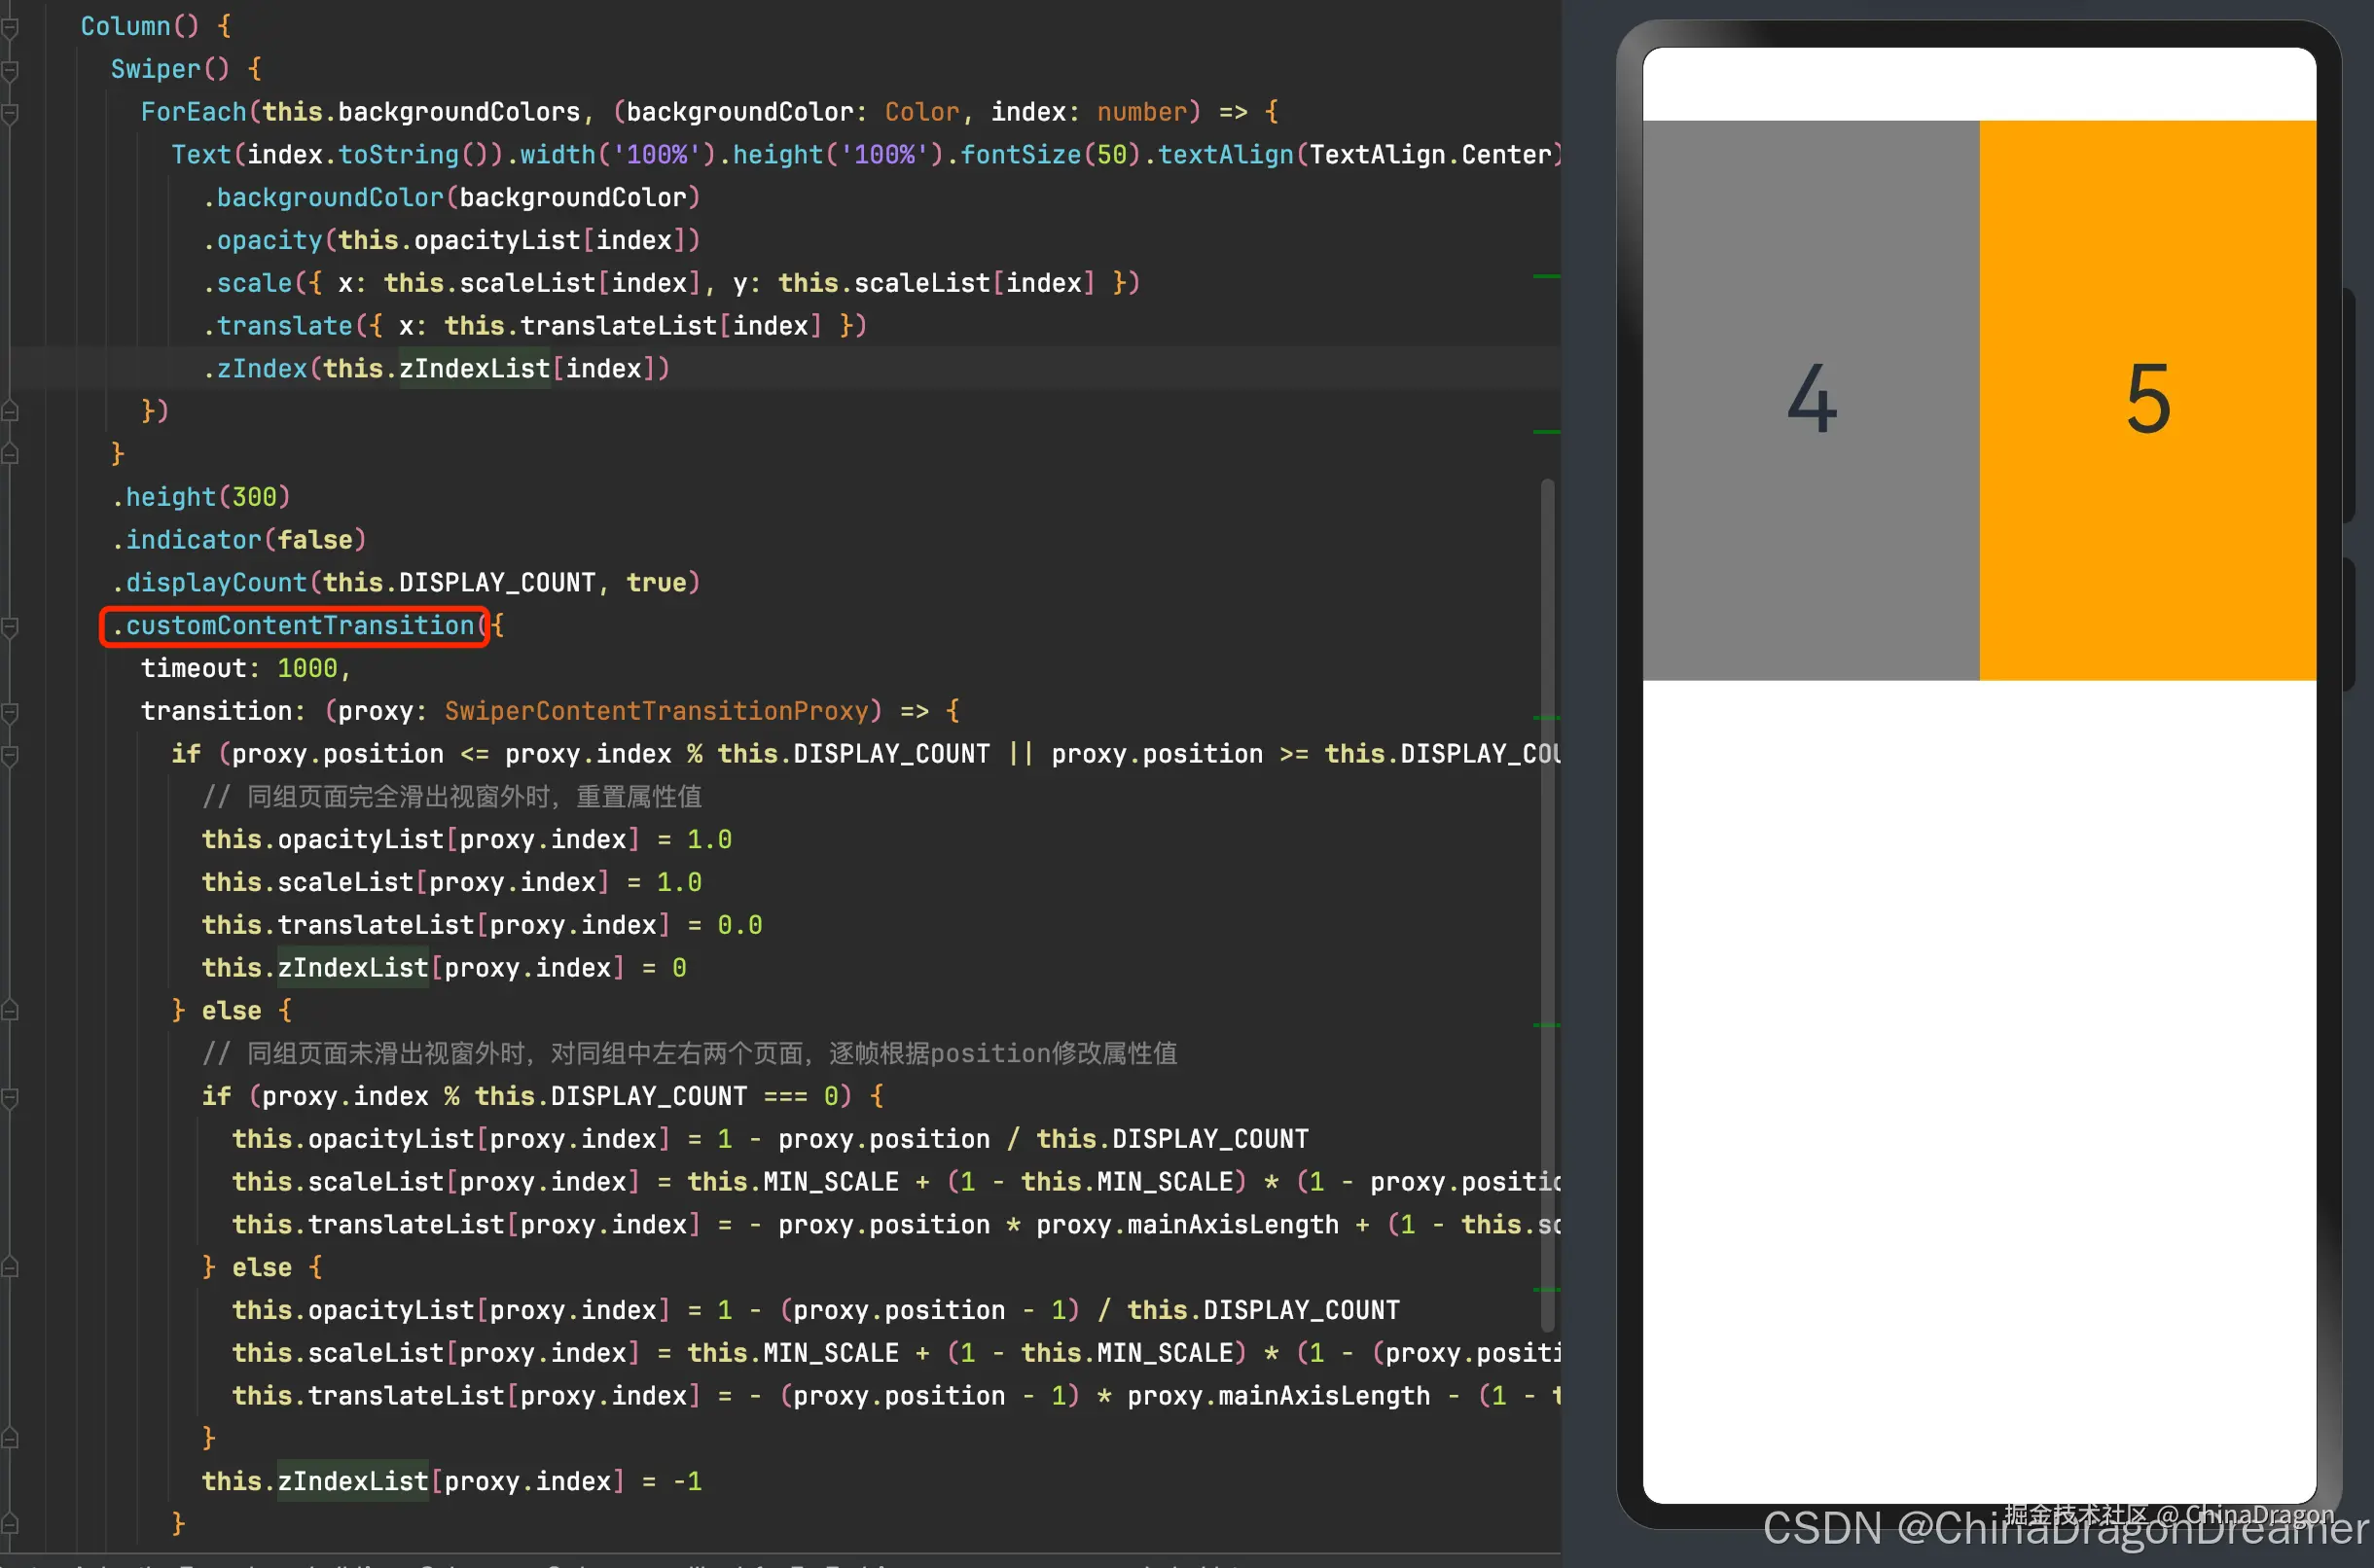This screenshot has width=2374, height=1568.
Task: Click 'this.translateList[proxy.index] = 0.0' line
Action: (x=482, y=926)
